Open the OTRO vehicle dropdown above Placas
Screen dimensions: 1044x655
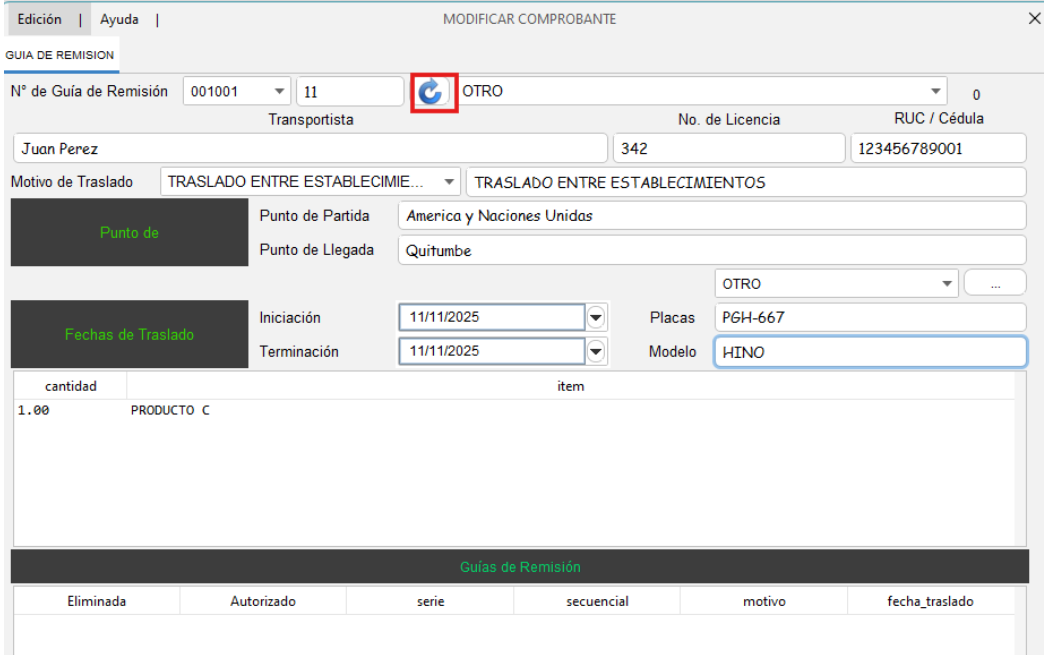(947, 284)
